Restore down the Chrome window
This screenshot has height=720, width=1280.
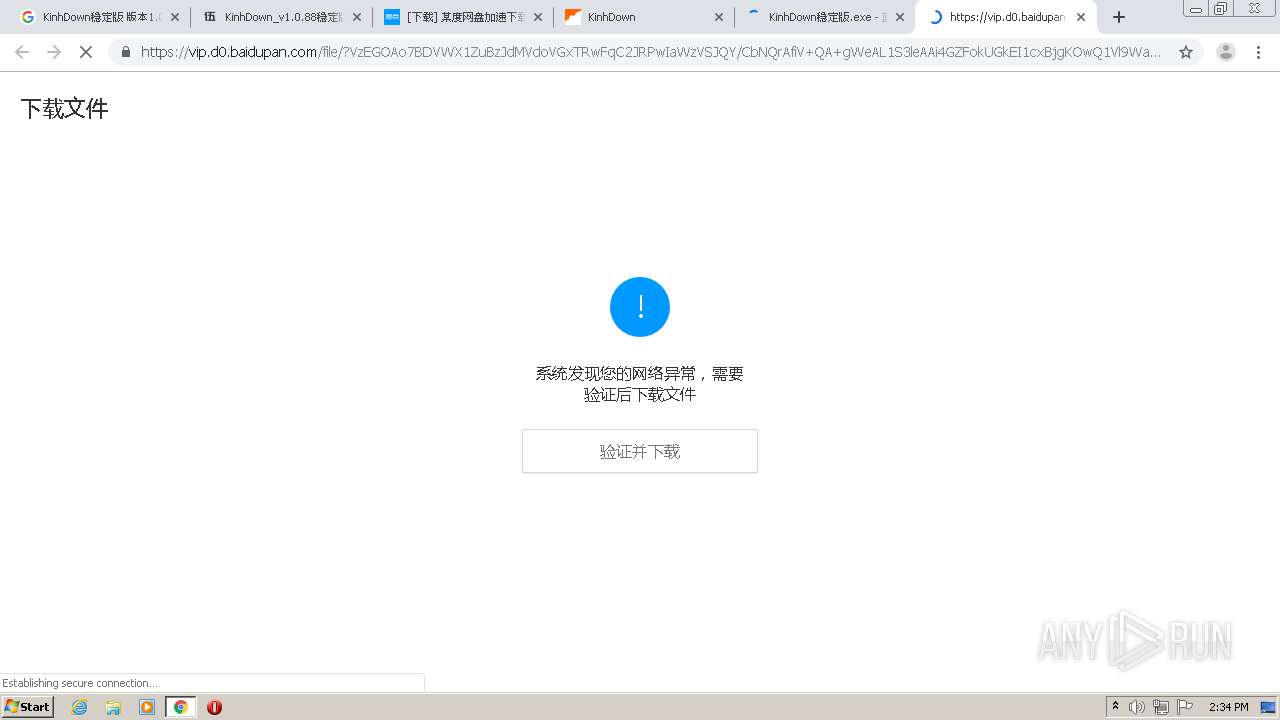click(1221, 9)
